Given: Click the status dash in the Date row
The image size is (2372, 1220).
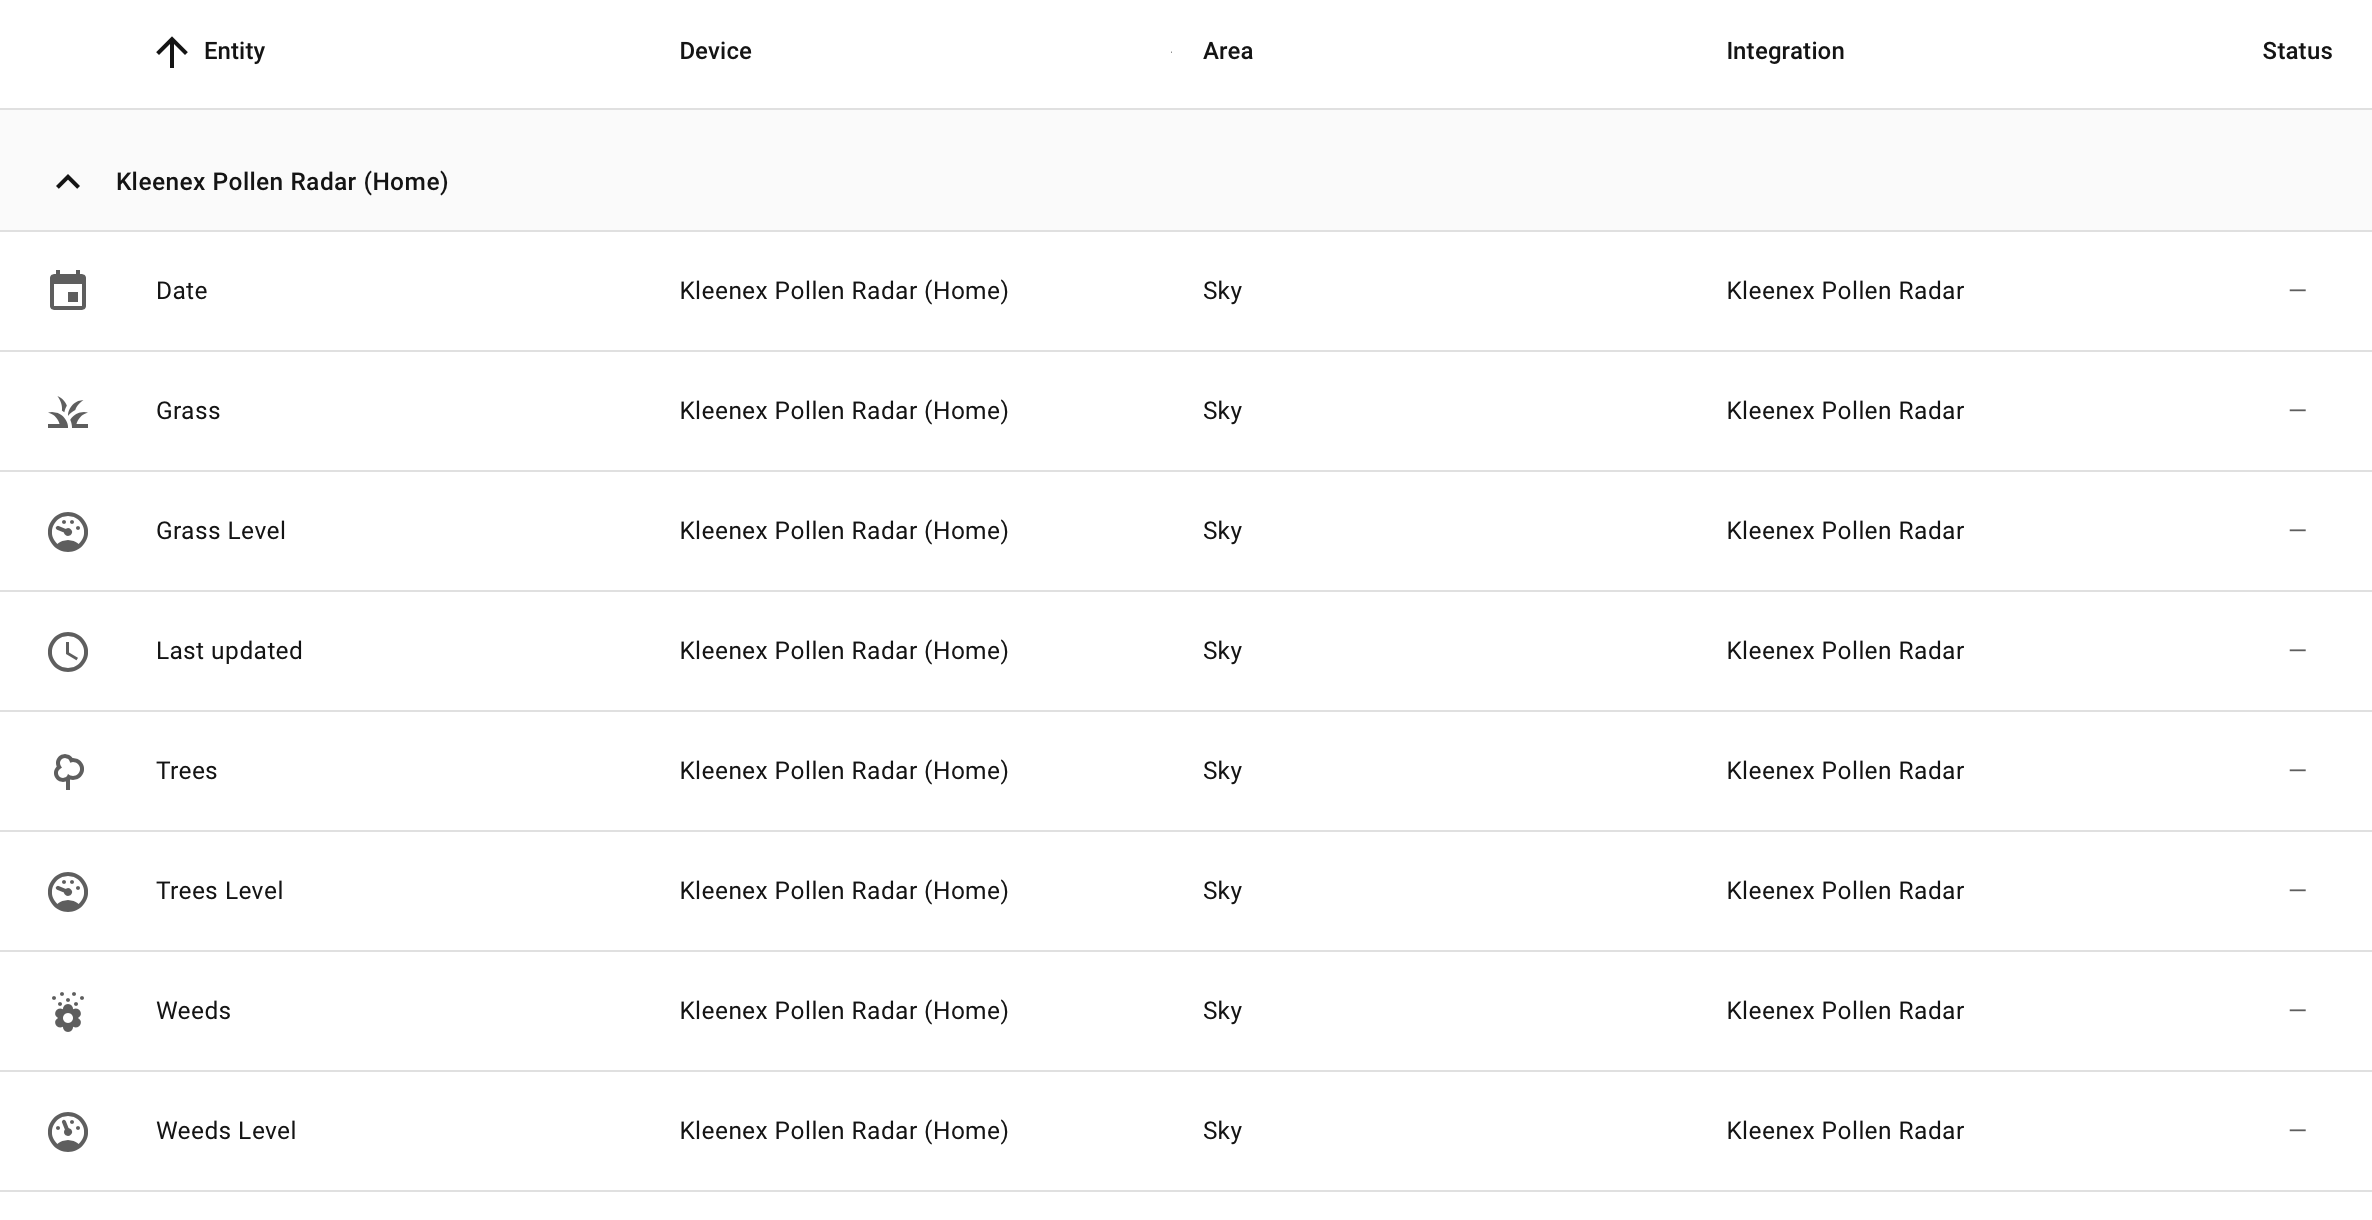Looking at the screenshot, I should click(x=2297, y=291).
